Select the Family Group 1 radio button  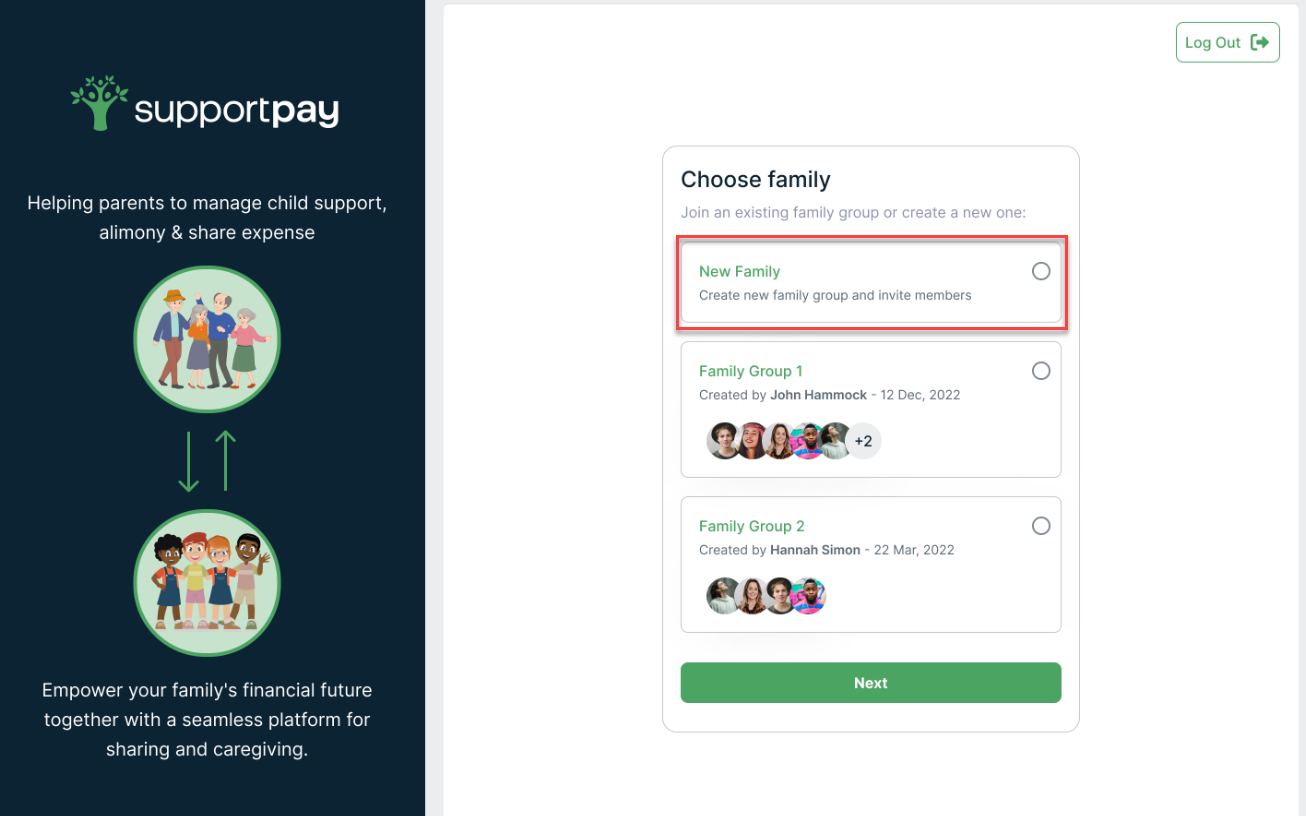coord(1041,371)
